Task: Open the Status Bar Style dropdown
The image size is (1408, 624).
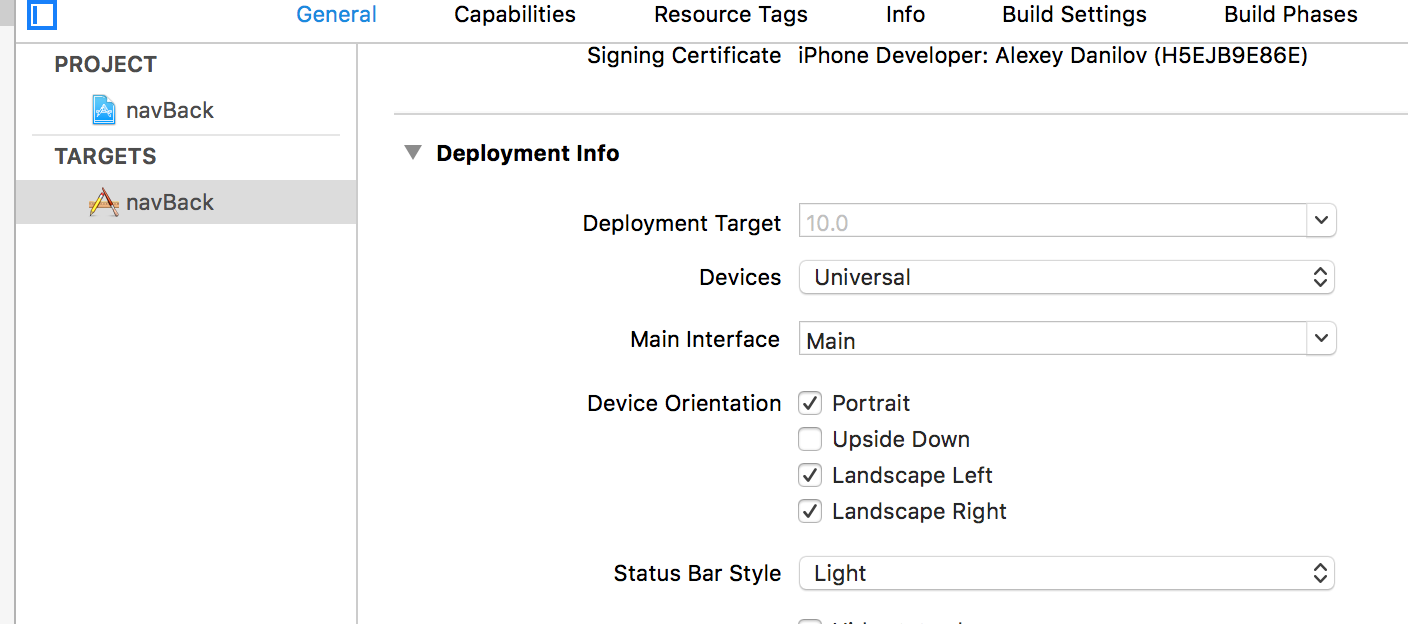Action: pyautogui.click(x=1322, y=573)
